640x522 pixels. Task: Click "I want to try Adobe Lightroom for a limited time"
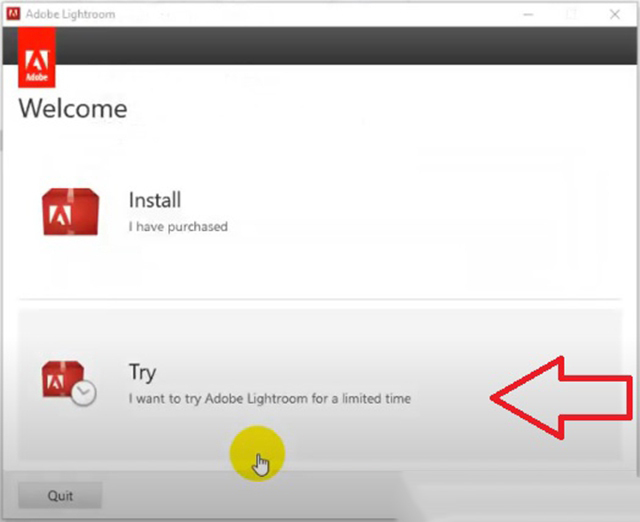270,398
